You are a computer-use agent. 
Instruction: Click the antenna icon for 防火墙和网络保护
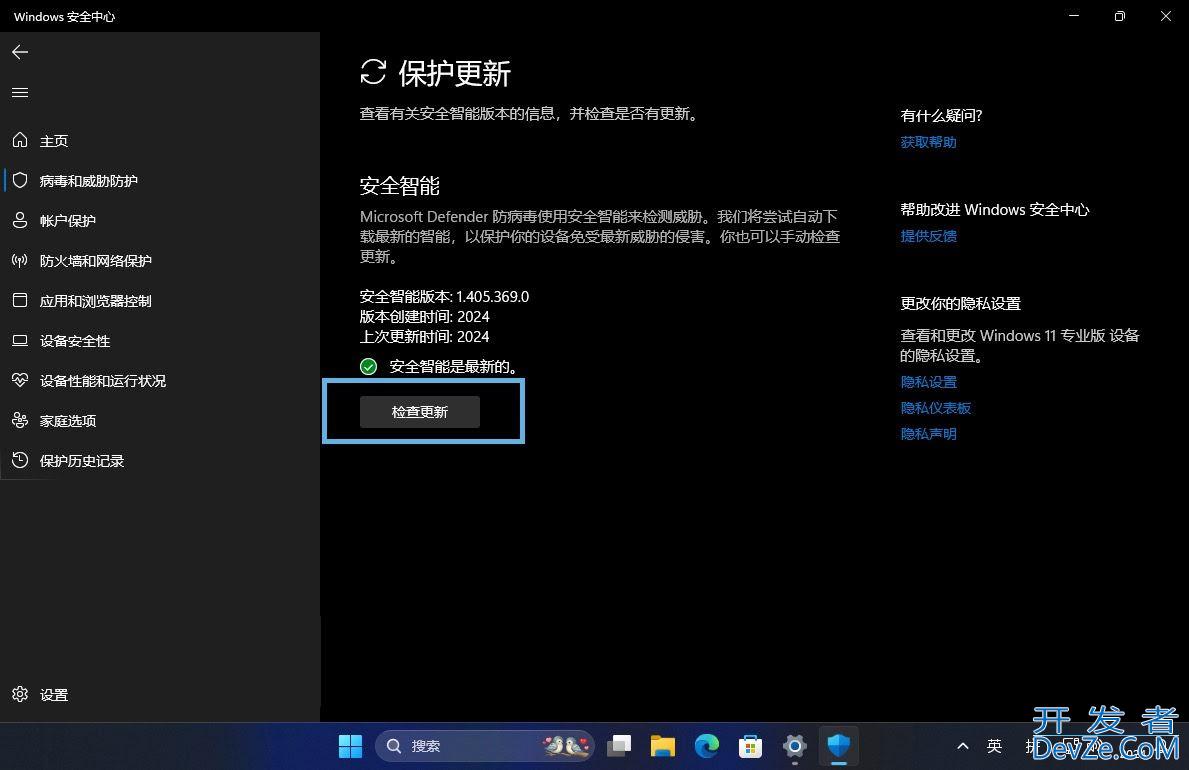20,260
